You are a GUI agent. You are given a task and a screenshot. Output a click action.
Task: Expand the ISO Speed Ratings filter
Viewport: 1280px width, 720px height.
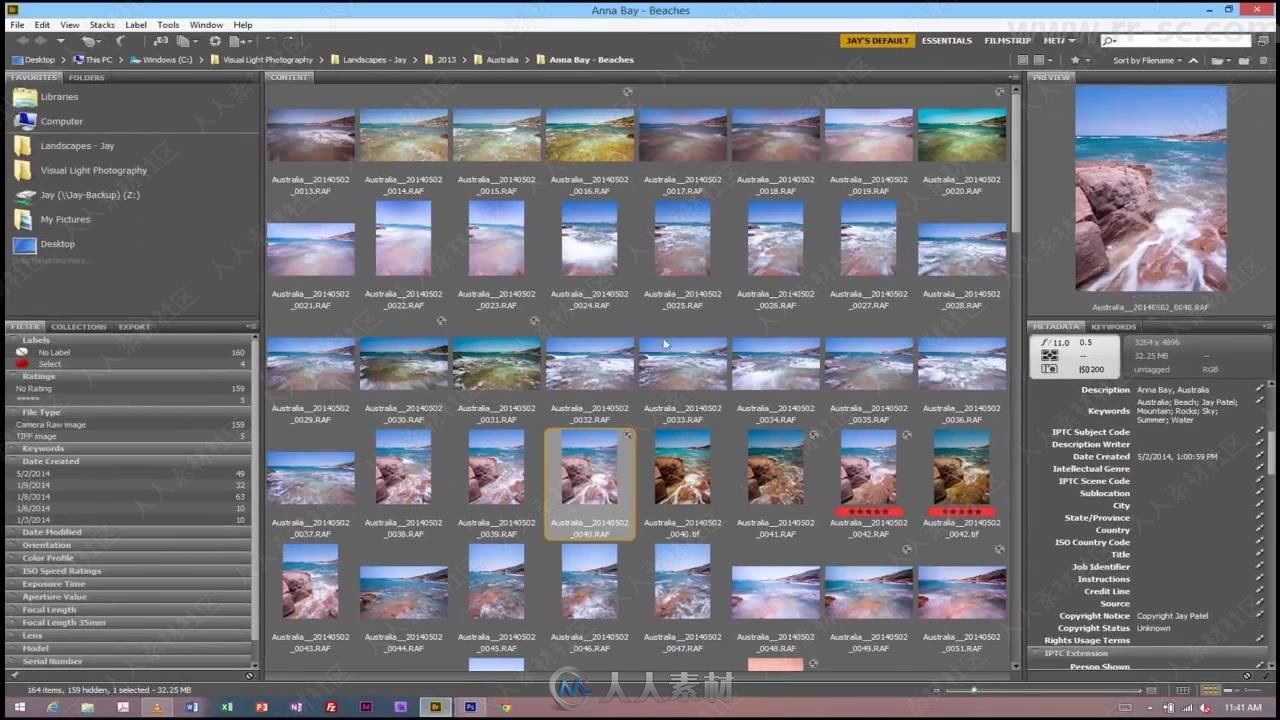pos(128,571)
